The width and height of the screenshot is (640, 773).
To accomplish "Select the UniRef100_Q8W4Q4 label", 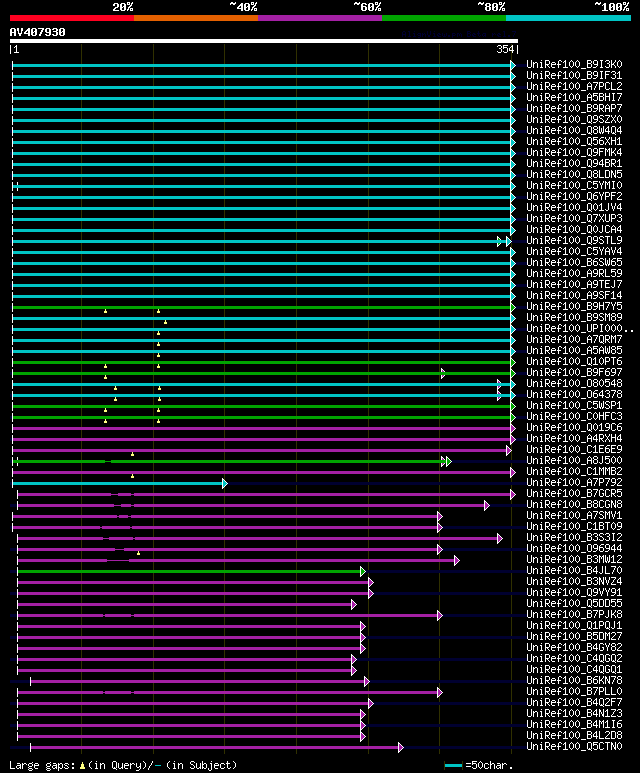I will pos(574,131).
